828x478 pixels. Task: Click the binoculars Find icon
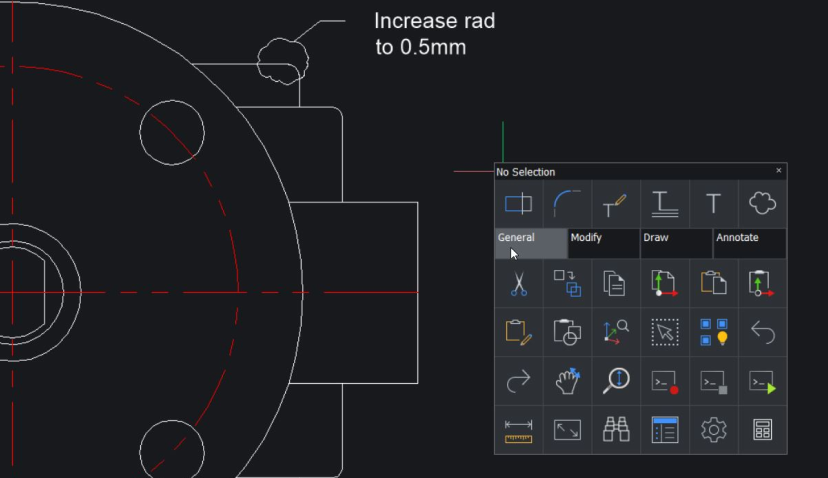[x=616, y=430]
